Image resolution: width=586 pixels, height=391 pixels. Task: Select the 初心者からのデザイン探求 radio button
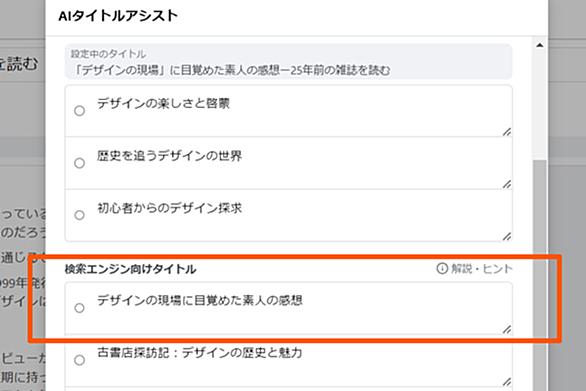click(79, 215)
